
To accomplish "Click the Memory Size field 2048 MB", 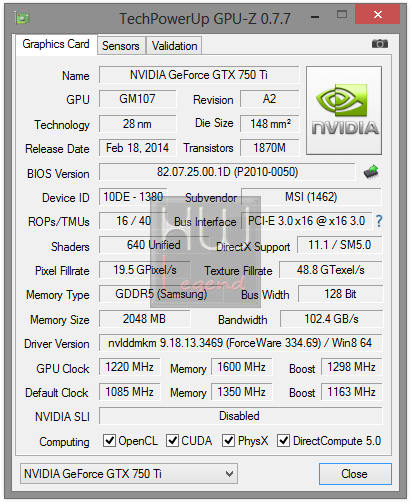I will [144, 319].
